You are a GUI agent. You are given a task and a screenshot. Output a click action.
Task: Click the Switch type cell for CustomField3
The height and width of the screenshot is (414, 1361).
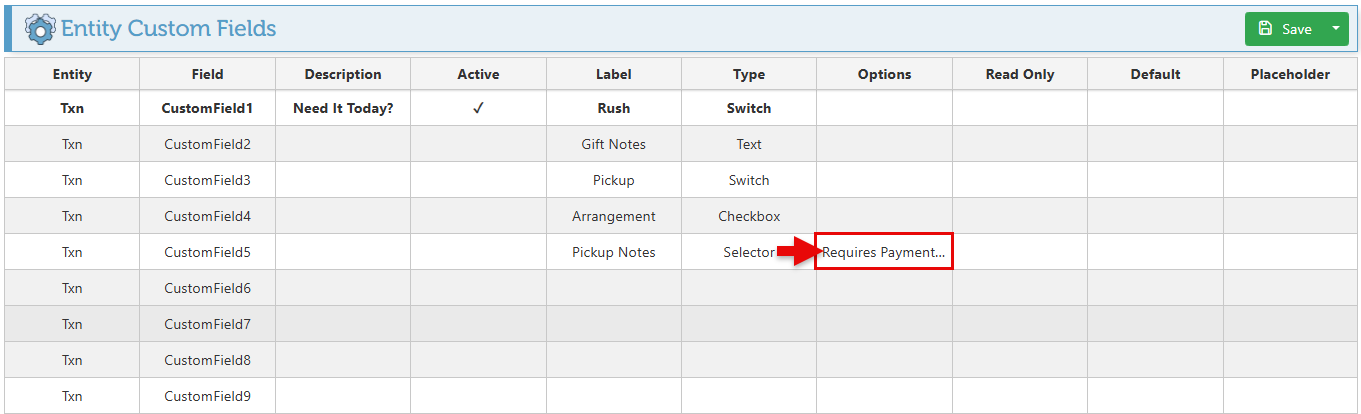point(748,180)
